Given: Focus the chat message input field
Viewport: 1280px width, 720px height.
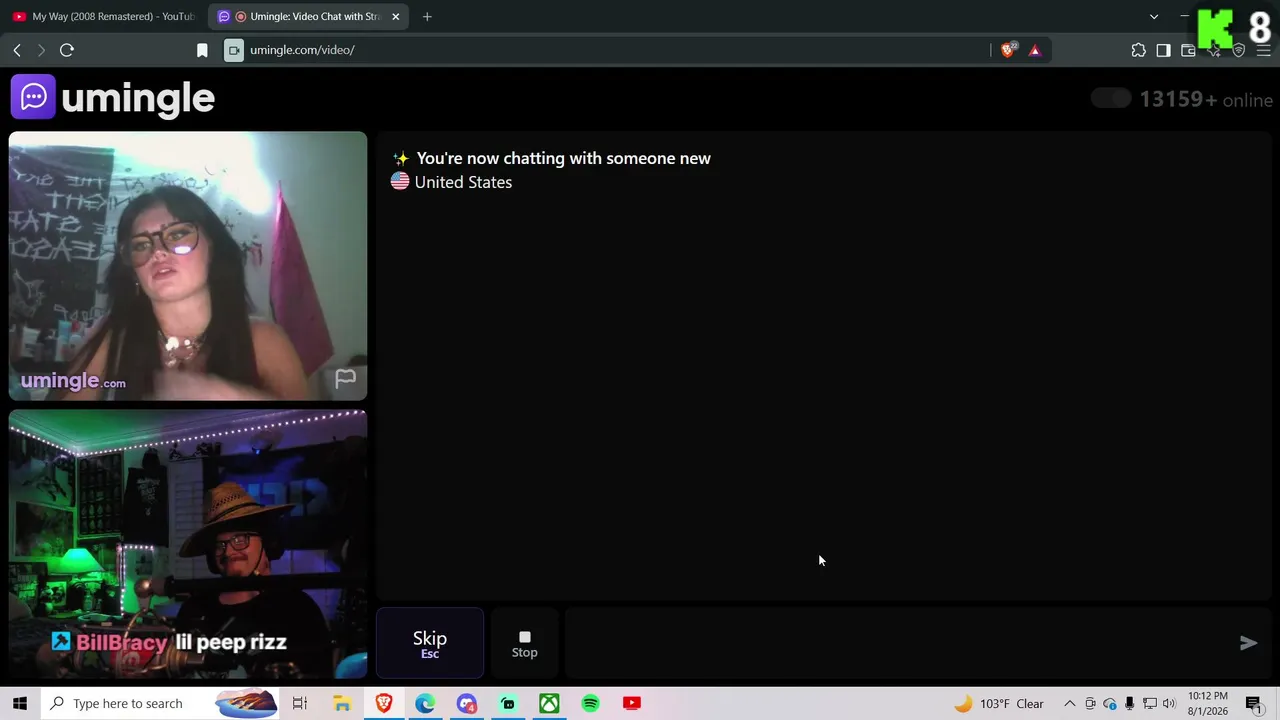Looking at the screenshot, I should [900, 643].
